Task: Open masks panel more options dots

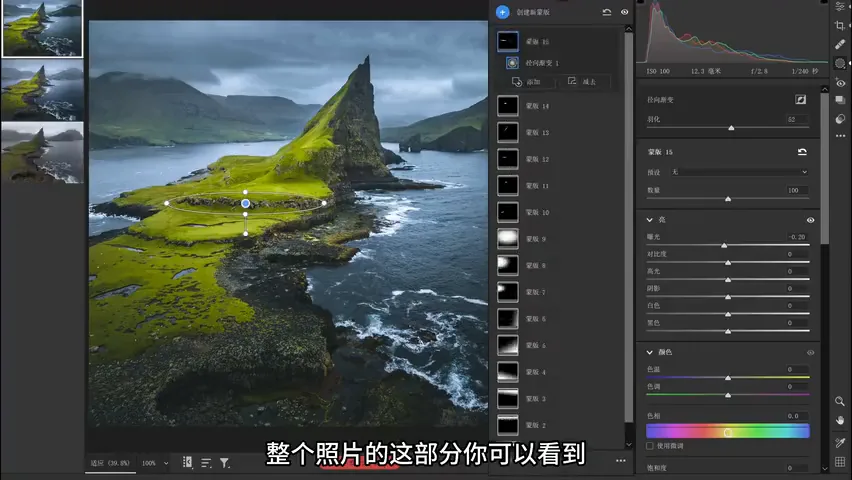Action: 621,460
